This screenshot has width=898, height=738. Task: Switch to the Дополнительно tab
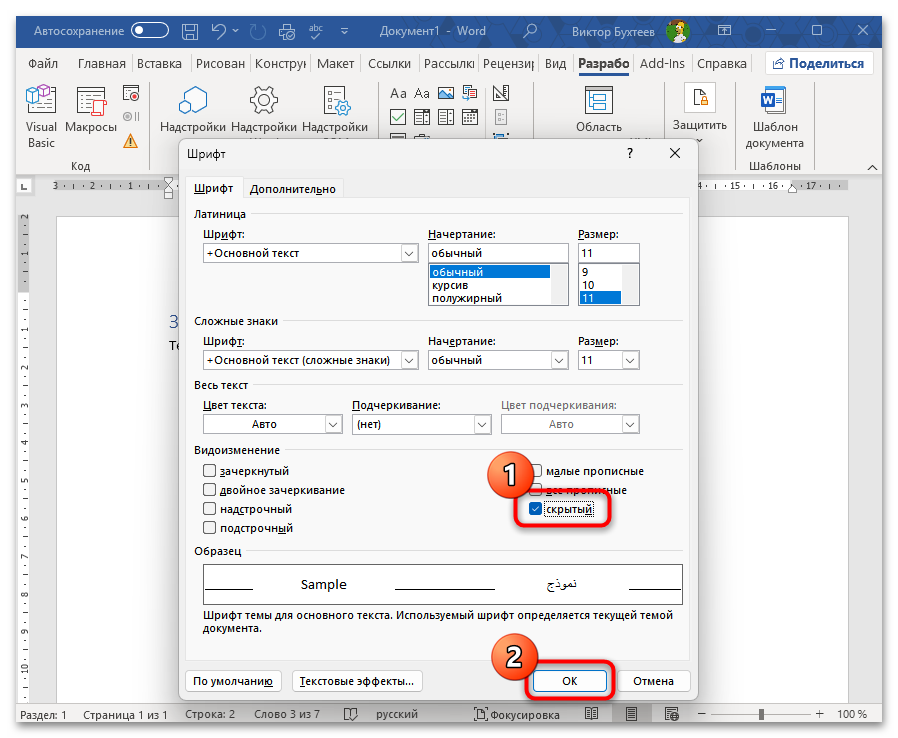coord(292,189)
